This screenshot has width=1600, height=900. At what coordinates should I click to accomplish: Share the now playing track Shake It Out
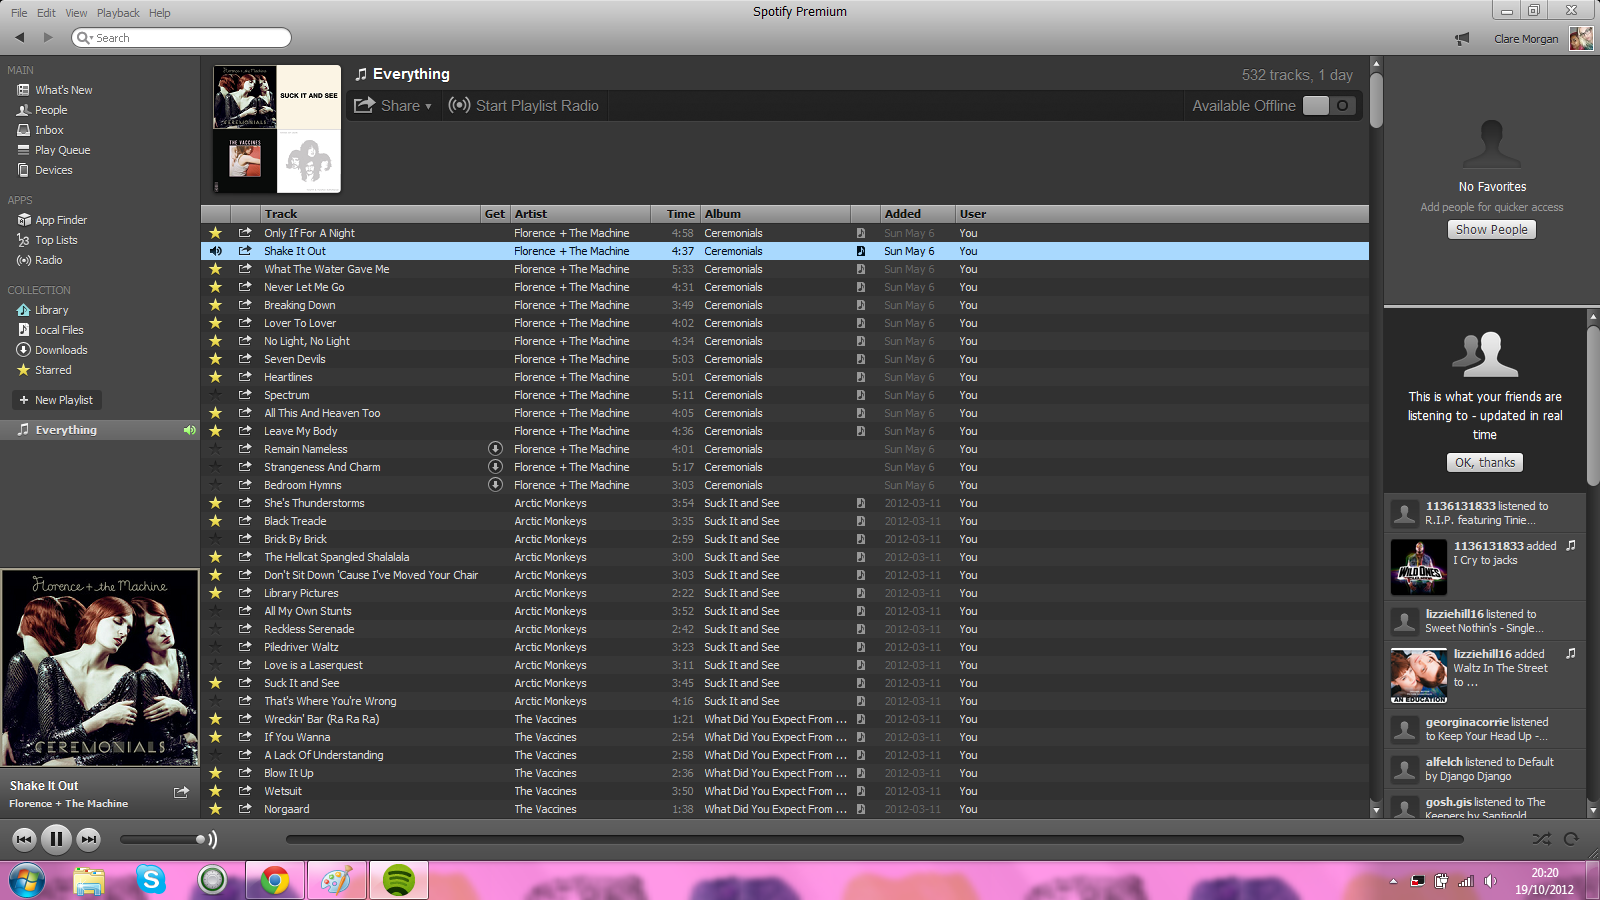click(181, 792)
